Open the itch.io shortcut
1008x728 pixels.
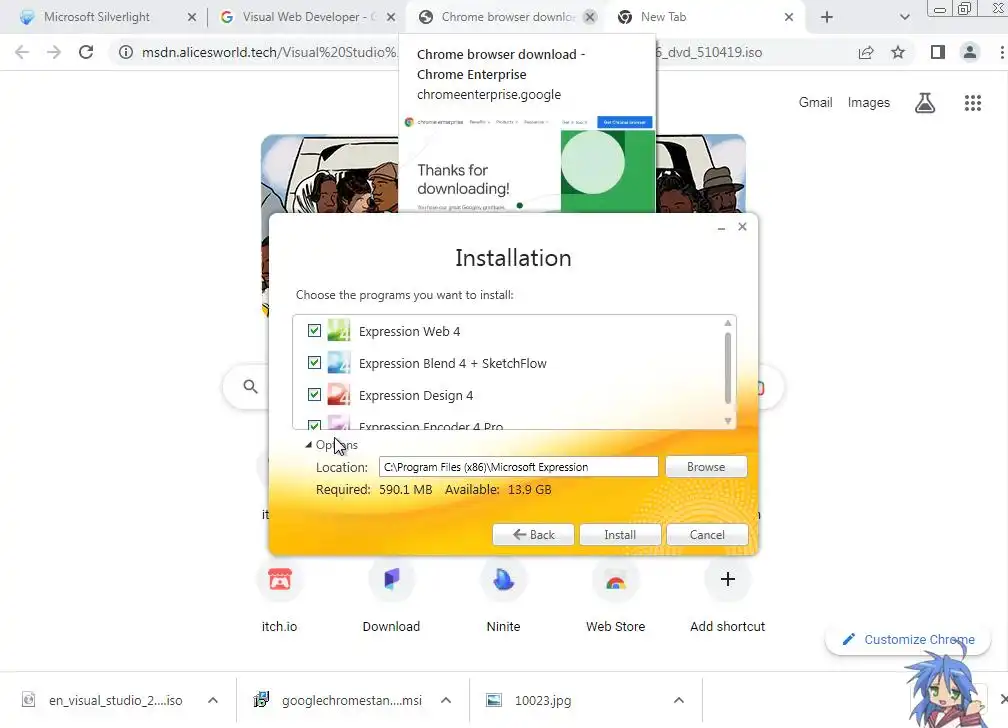click(x=280, y=595)
